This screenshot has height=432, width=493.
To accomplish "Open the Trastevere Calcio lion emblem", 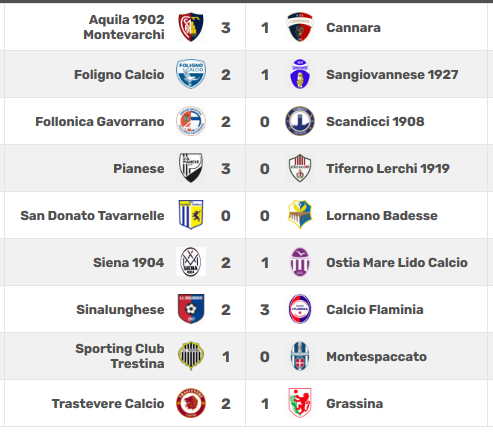I will [191, 403].
